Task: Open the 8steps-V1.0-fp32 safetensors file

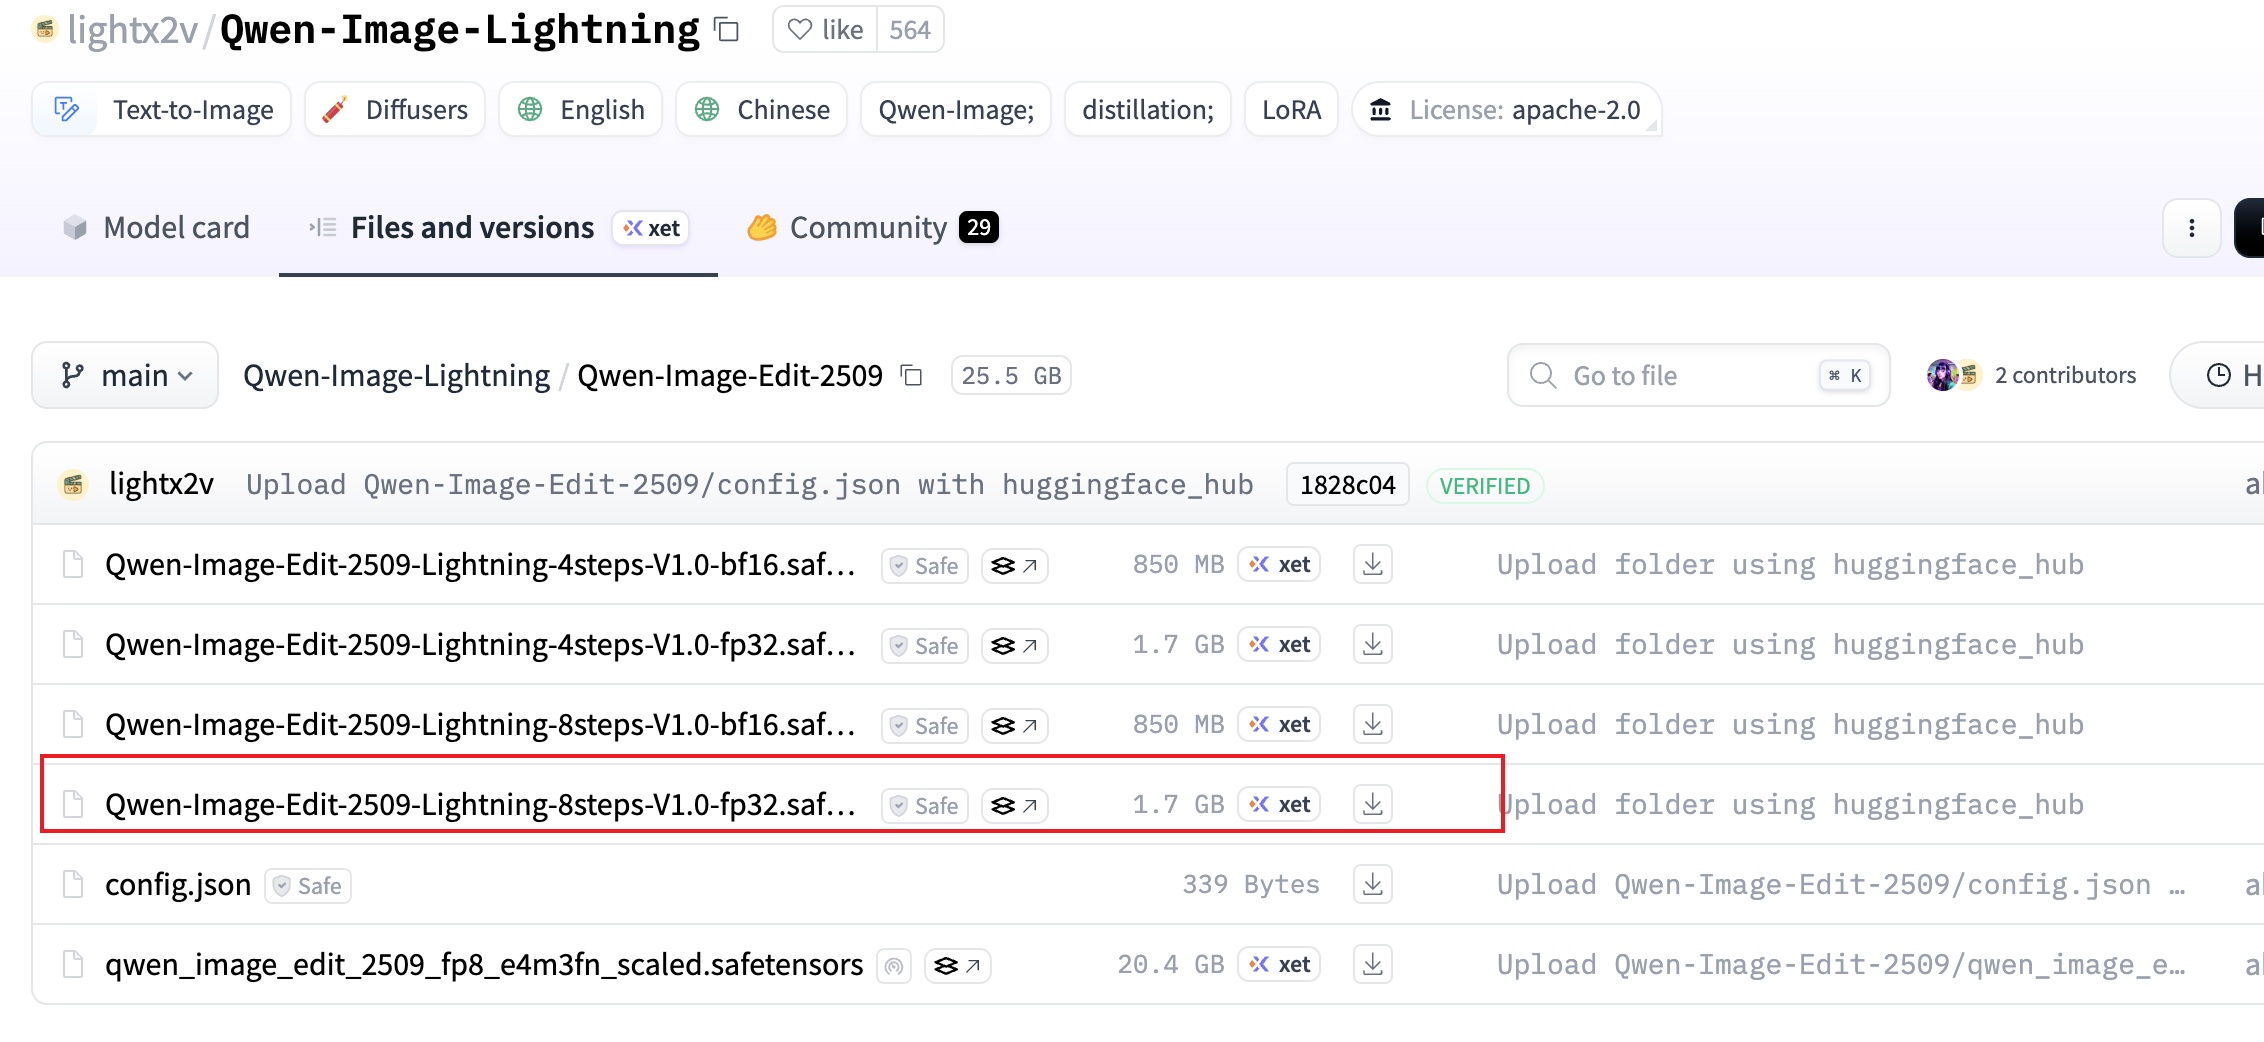Action: click(480, 804)
